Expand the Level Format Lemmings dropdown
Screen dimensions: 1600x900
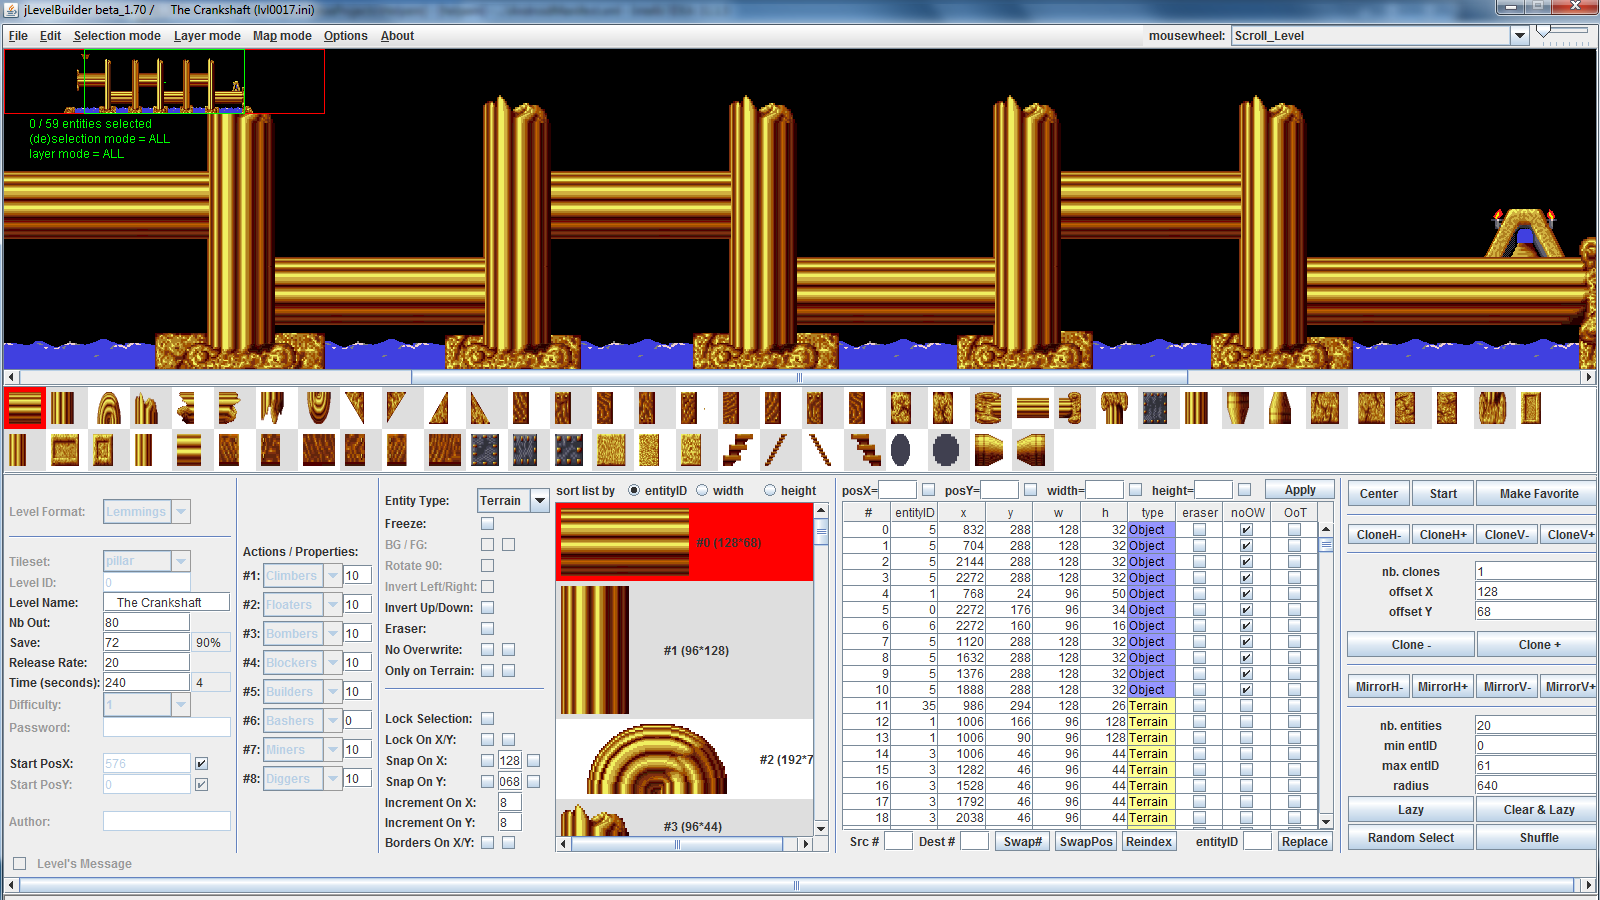pos(181,511)
